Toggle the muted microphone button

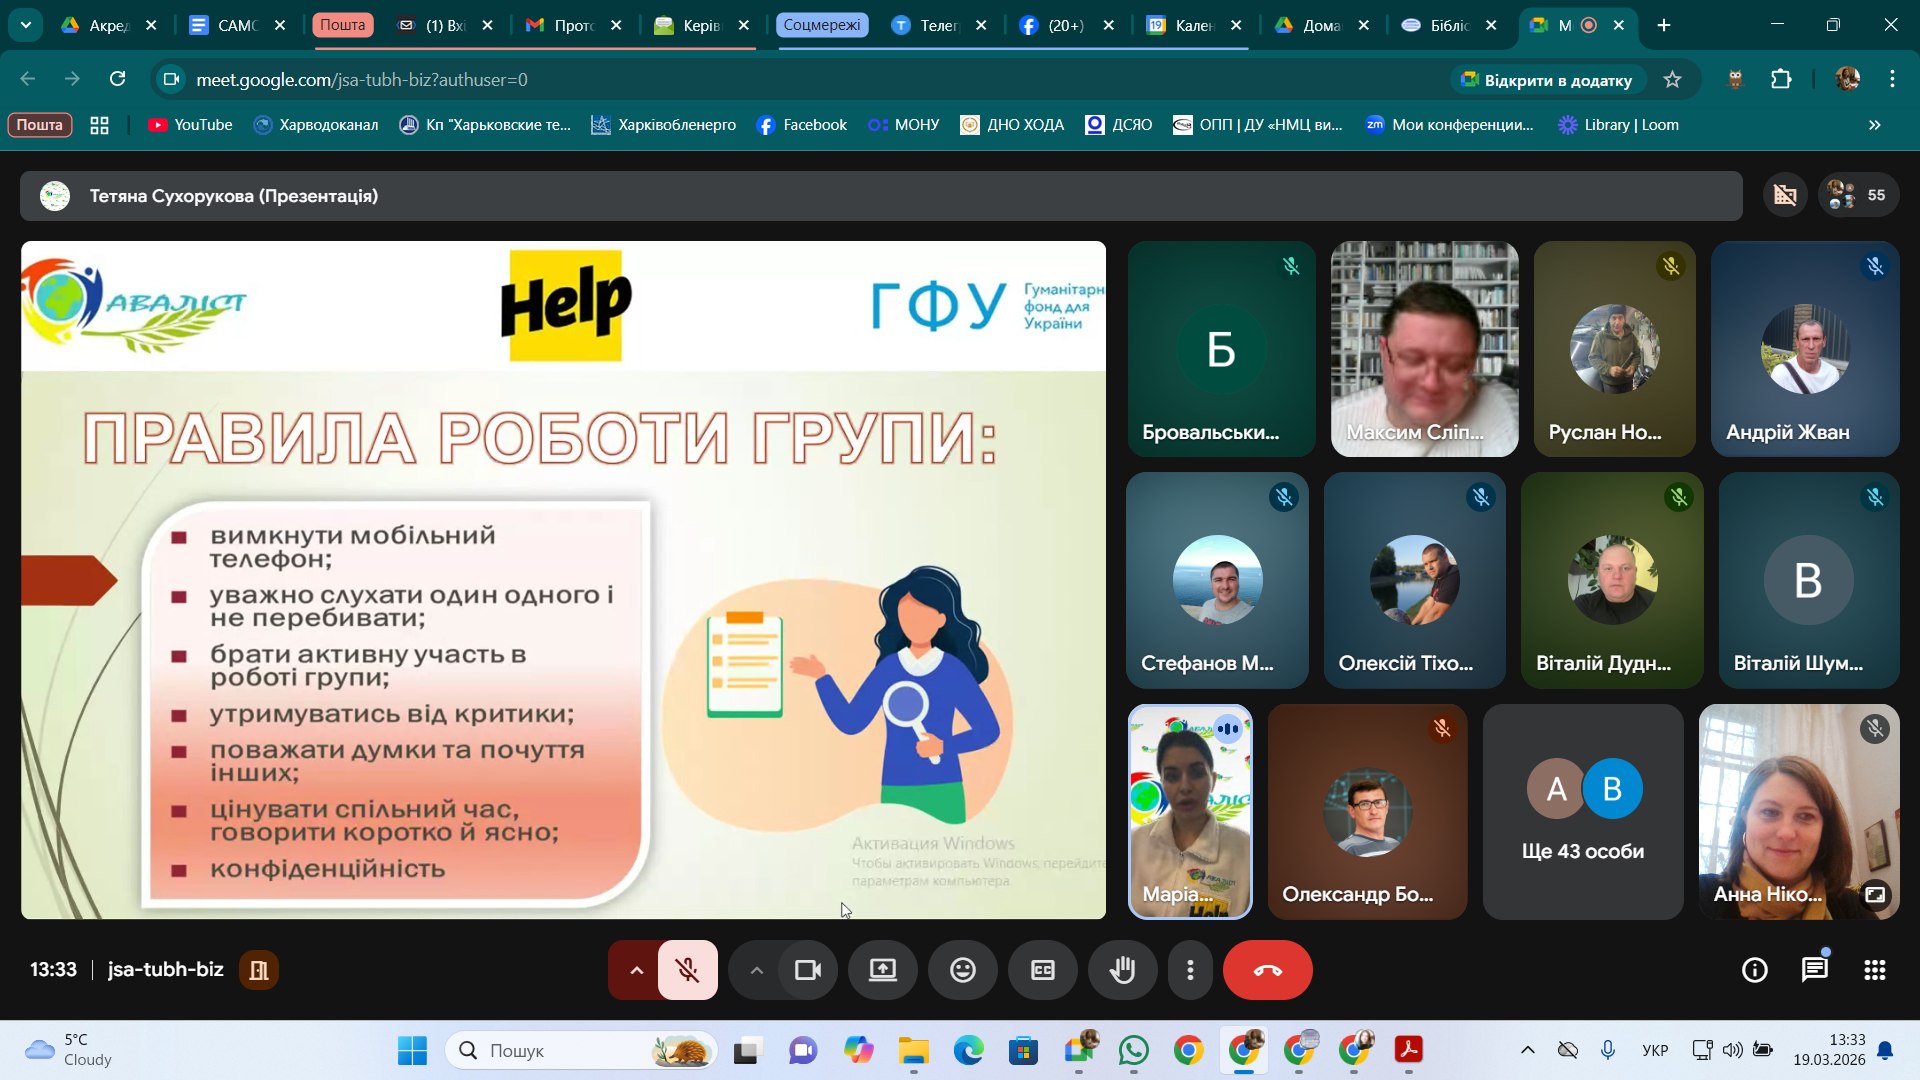click(x=687, y=970)
